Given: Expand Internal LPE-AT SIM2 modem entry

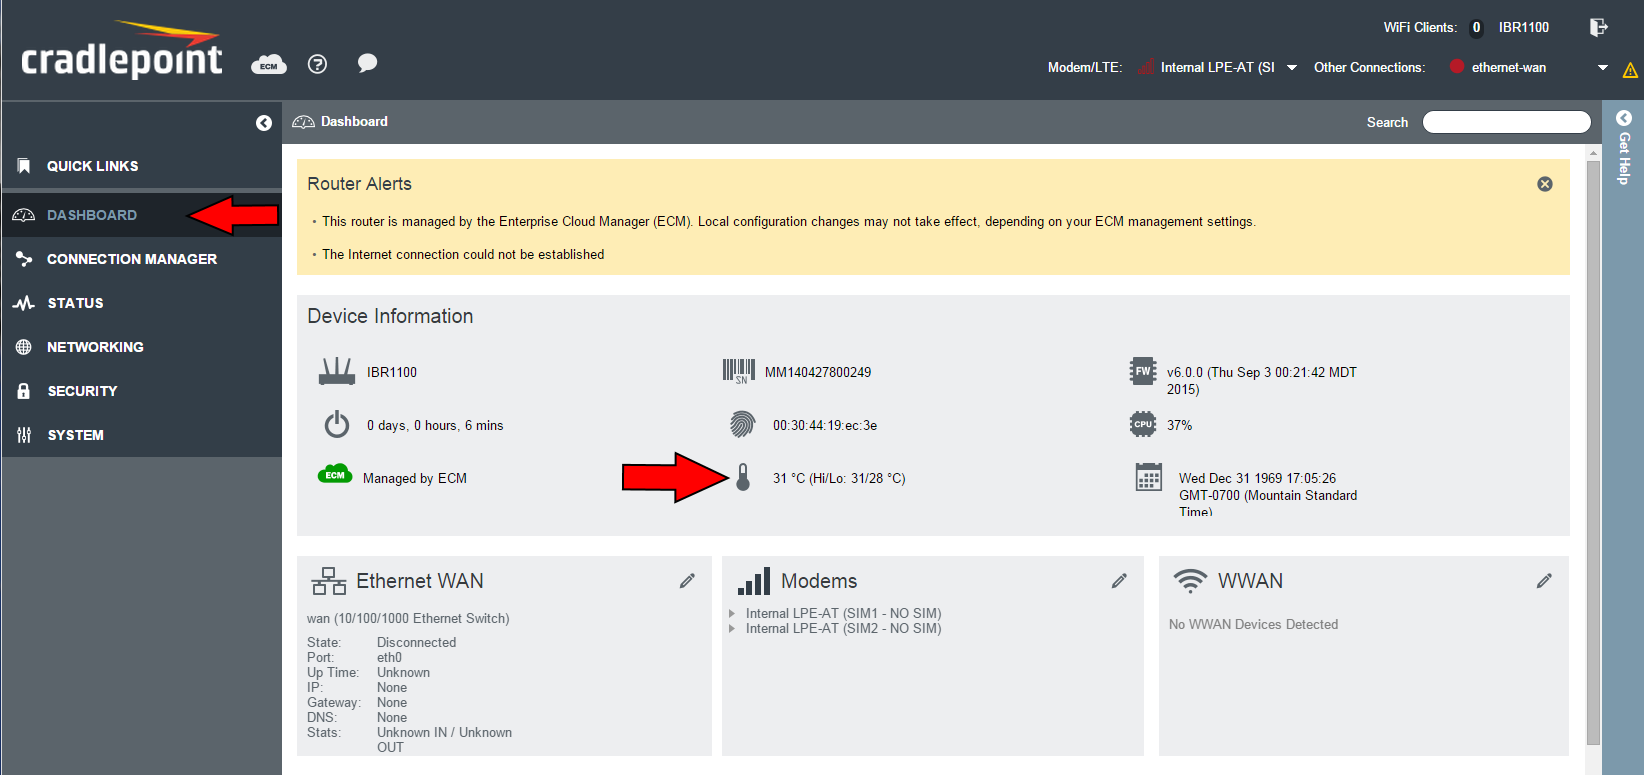Looking at the screenshot, I should 732,629.
